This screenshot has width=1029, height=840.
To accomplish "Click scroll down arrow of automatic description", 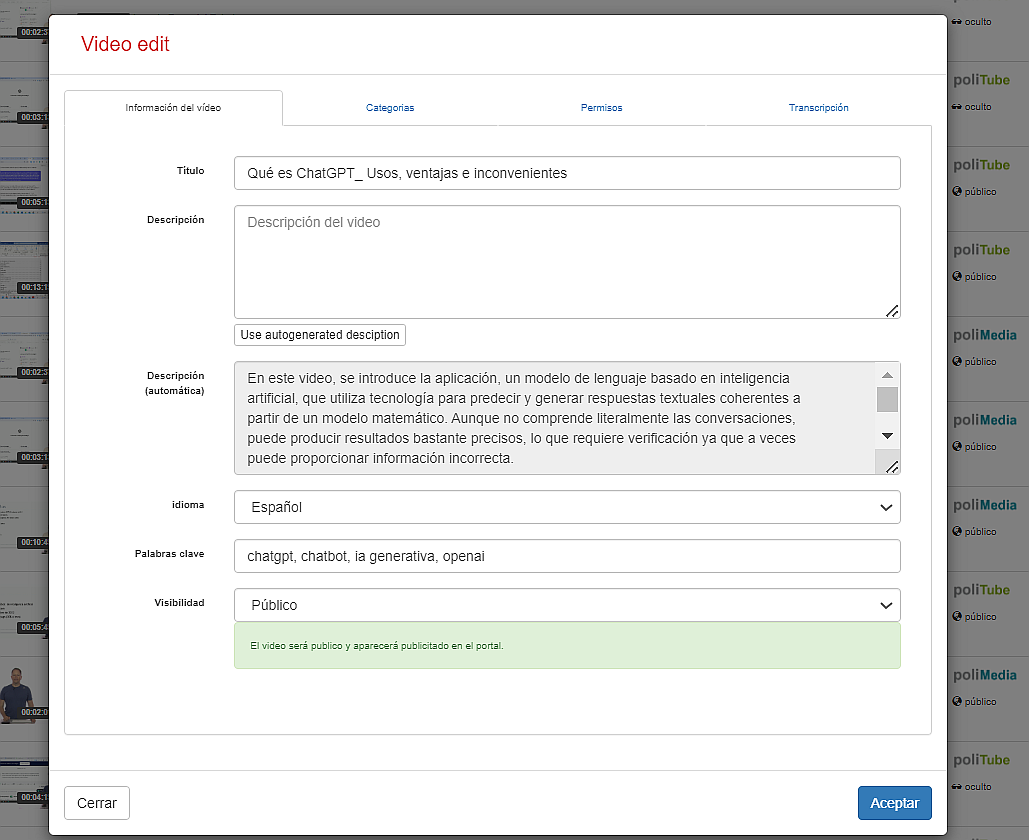I will click(x=887, y=436).
